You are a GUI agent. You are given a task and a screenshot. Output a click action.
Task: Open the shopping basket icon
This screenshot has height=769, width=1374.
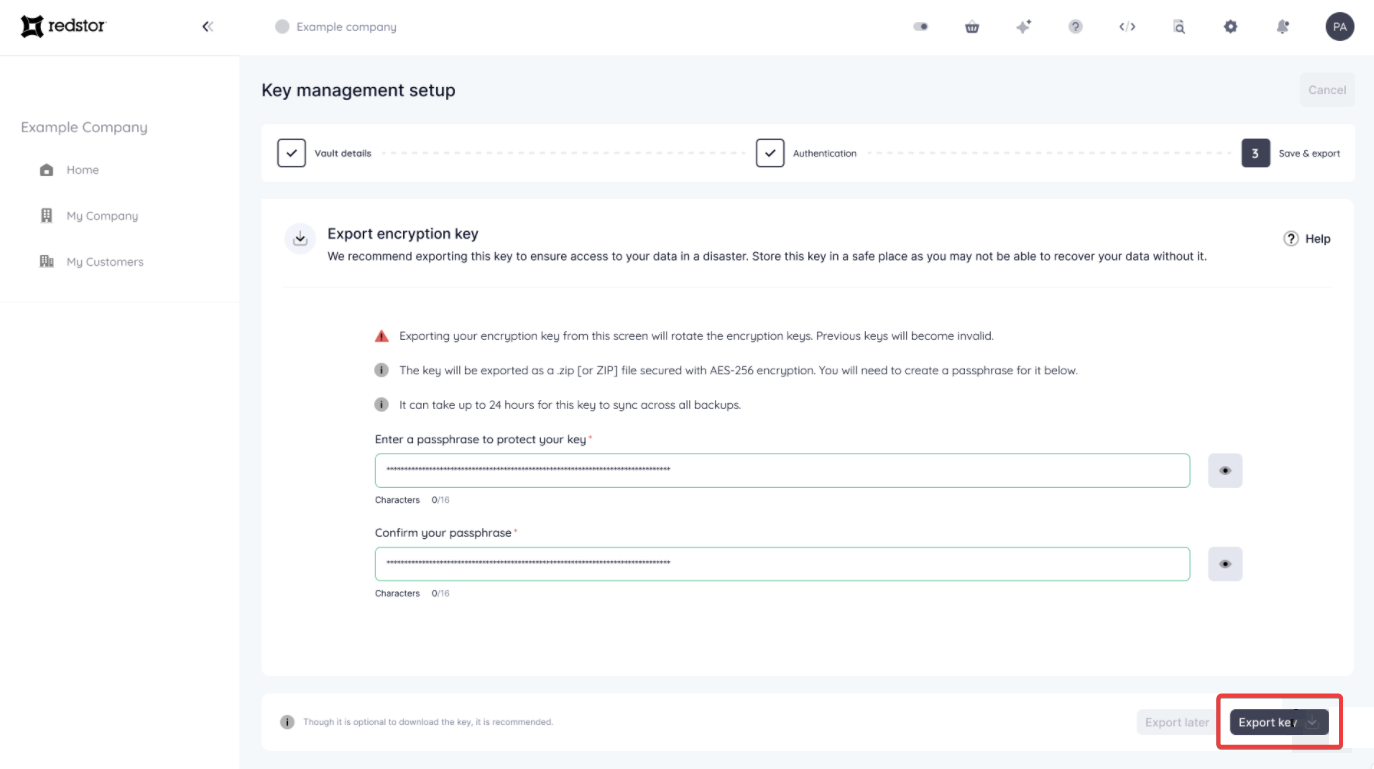coord(972,27)
